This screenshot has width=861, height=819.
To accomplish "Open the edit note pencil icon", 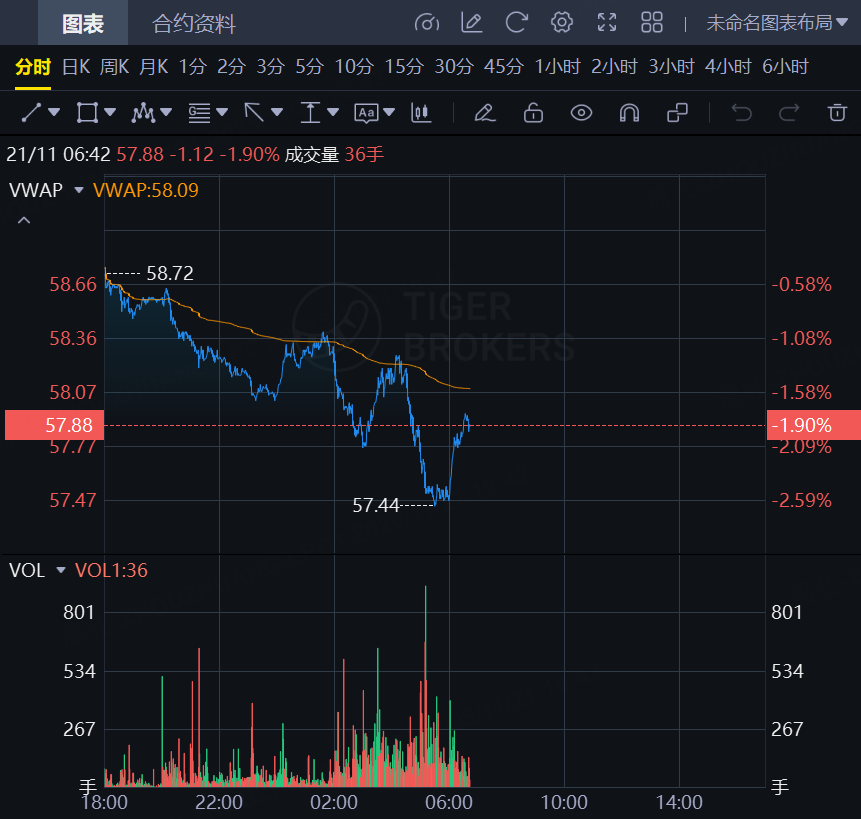I will point(471,22).
